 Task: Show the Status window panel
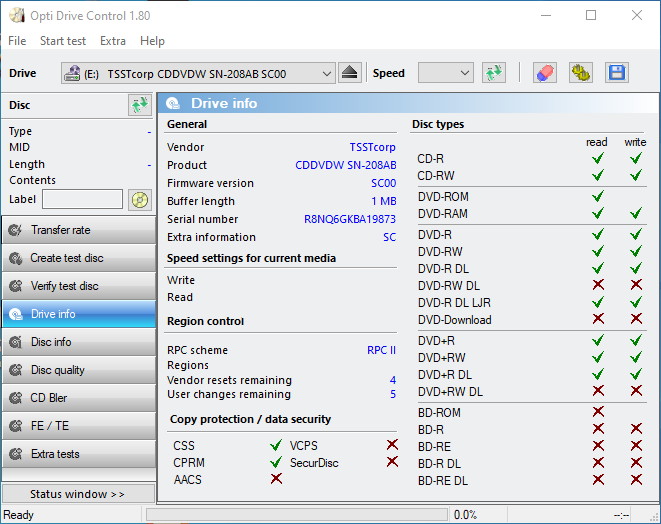tap(78, 494)
